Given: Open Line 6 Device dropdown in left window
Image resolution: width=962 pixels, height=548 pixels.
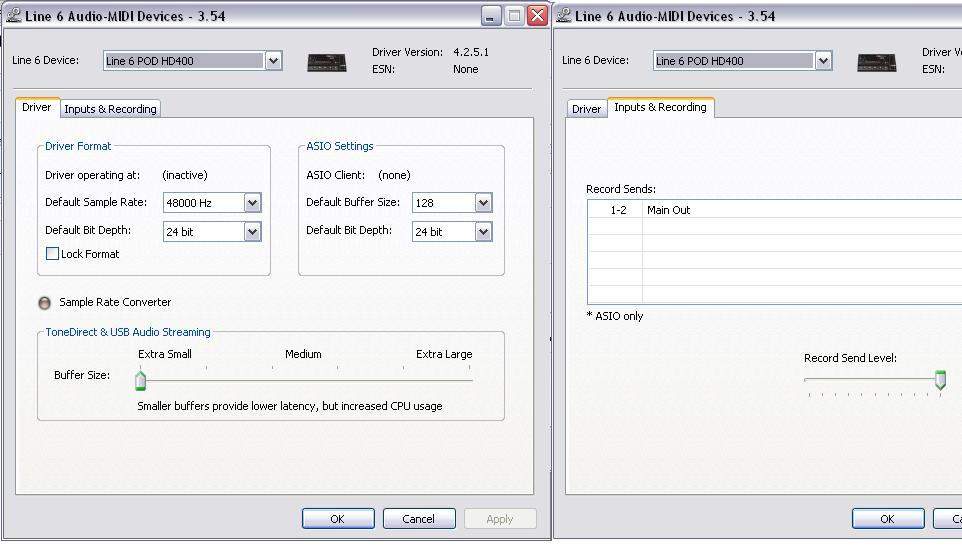Looking at the screenshot, I should [273, 61].
